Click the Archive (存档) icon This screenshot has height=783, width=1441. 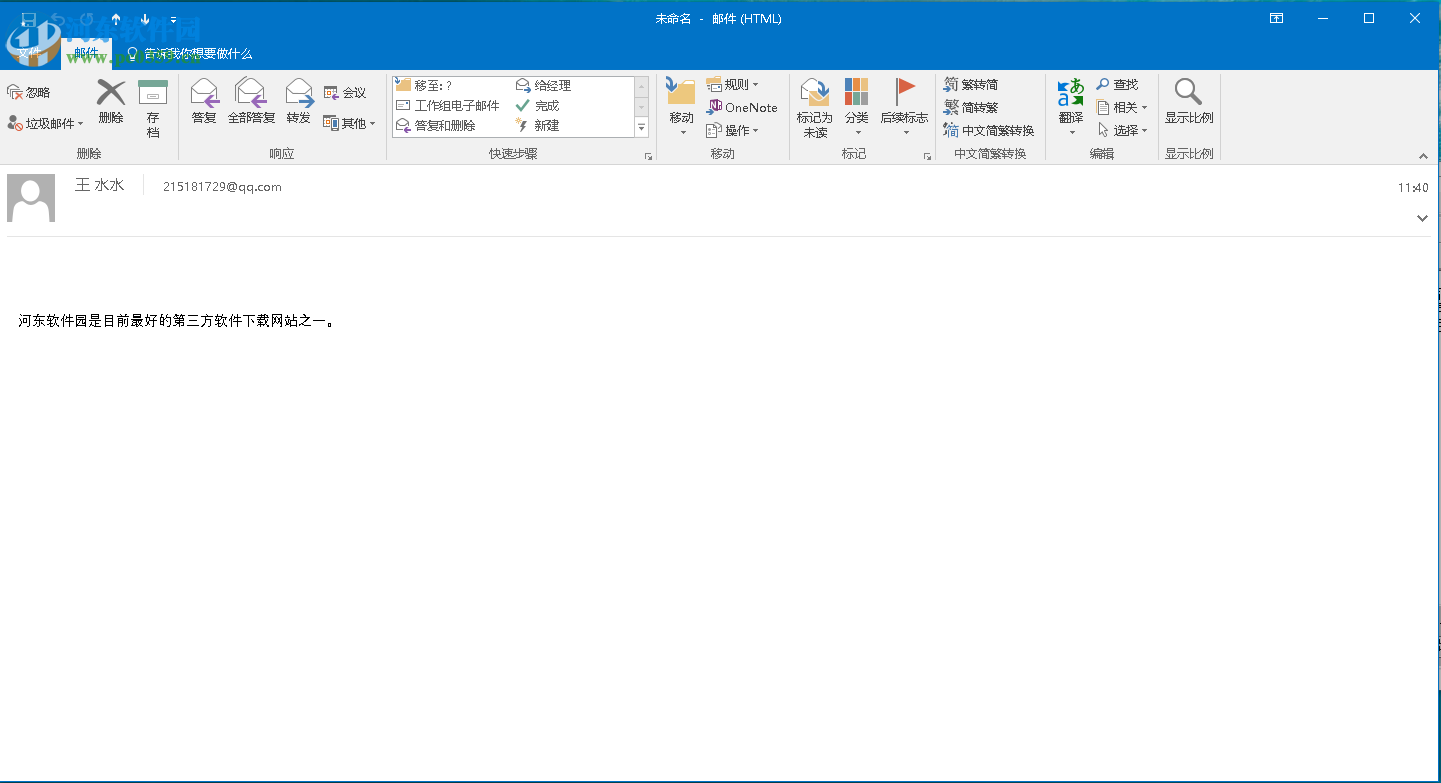153,108
